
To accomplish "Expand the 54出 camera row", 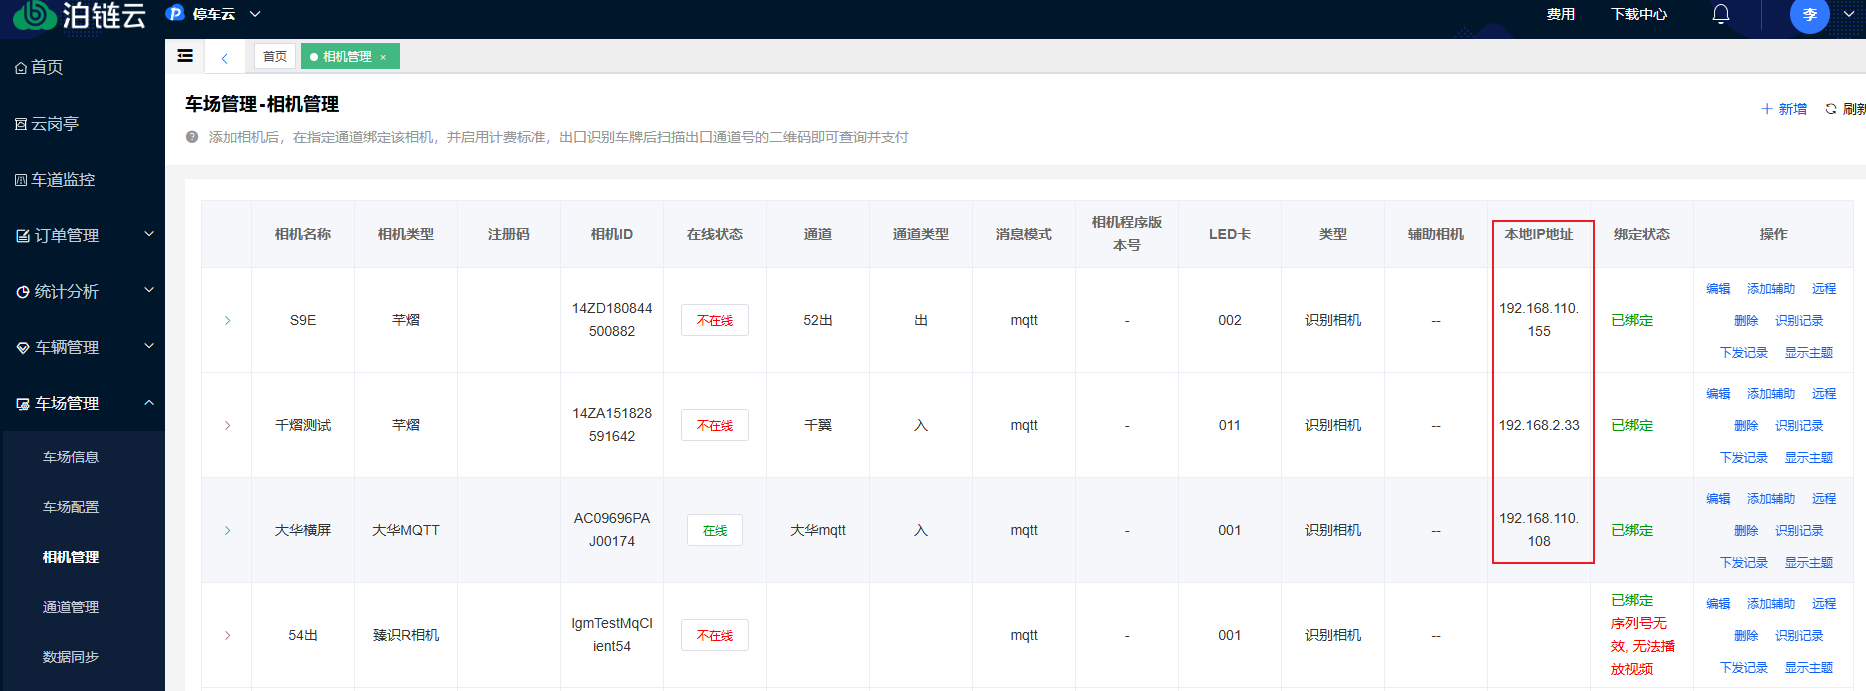I will point(227,636).
